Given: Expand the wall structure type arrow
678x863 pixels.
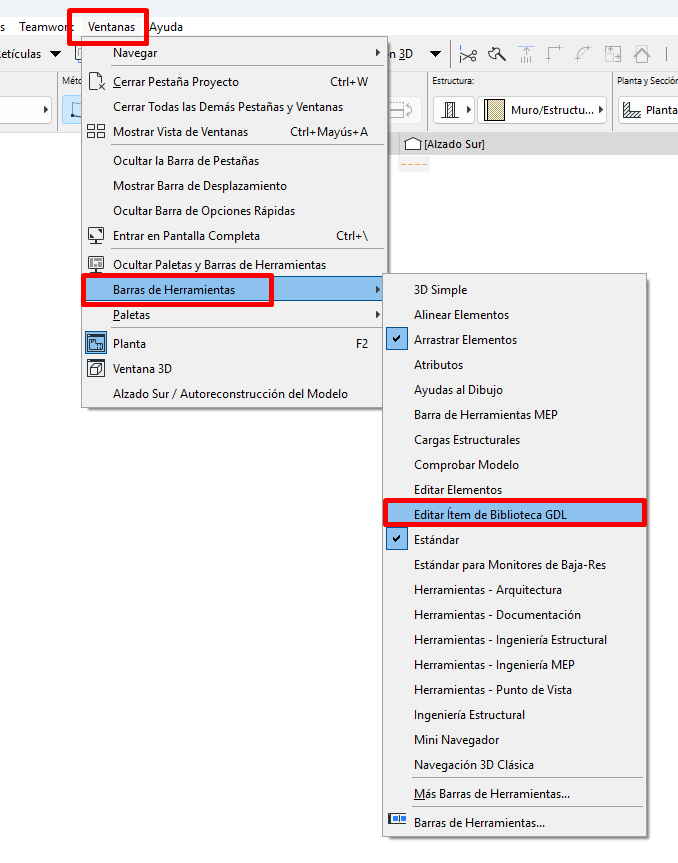Looking at the screenshot, I should pyautogui.click(x=468, y=110).
